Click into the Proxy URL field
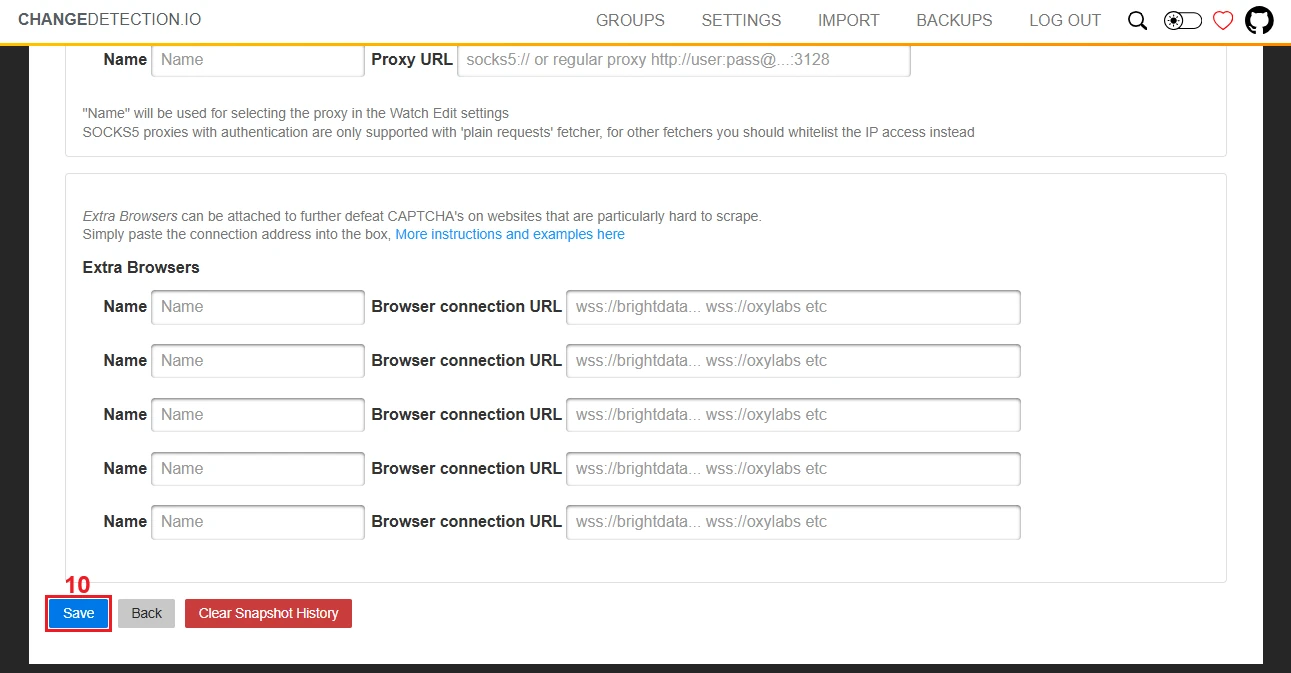1291x673 pixels. pyautogui.click(x=683, y=60)
